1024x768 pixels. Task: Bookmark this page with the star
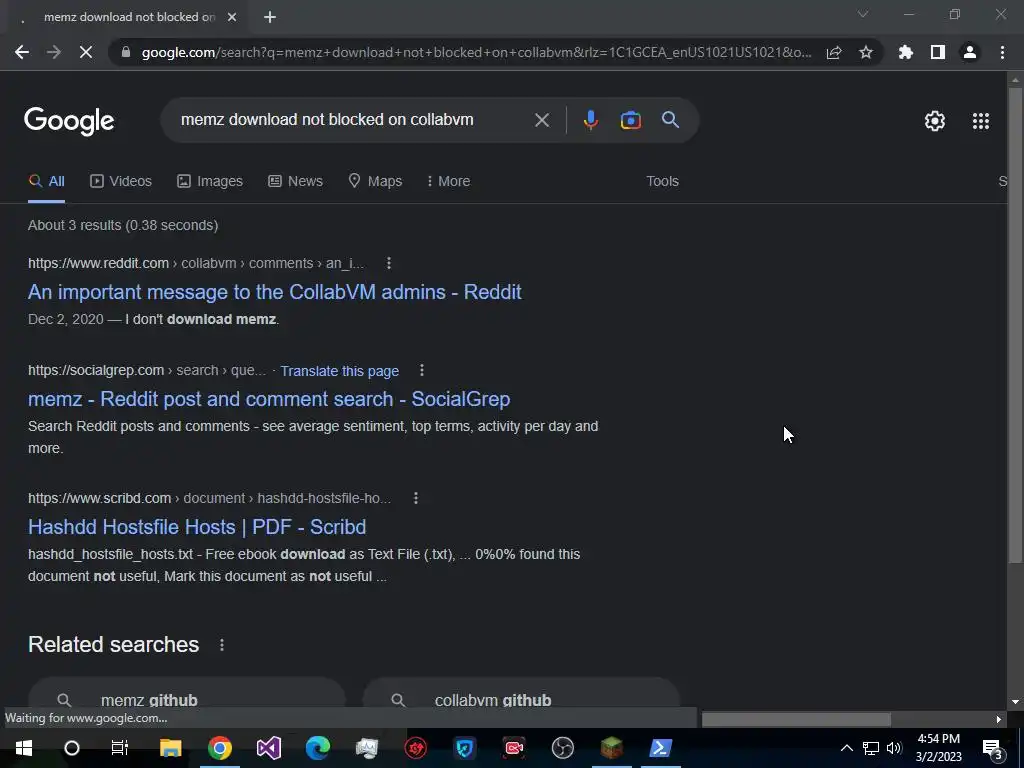coord(866,52)
